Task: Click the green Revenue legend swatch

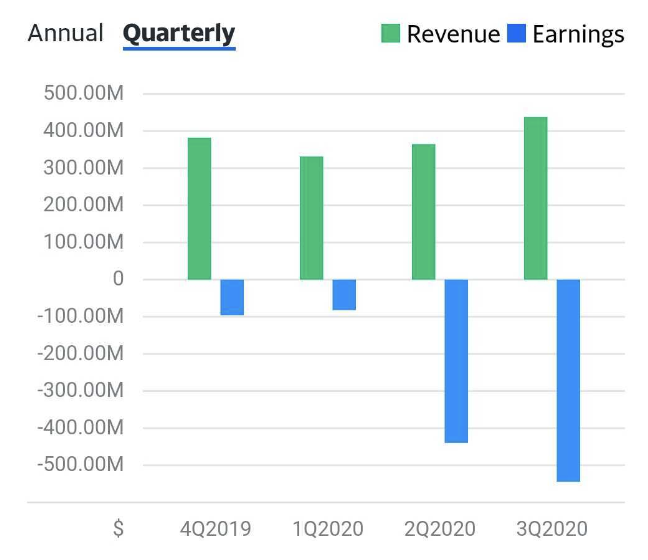Action: coord(390,34)
